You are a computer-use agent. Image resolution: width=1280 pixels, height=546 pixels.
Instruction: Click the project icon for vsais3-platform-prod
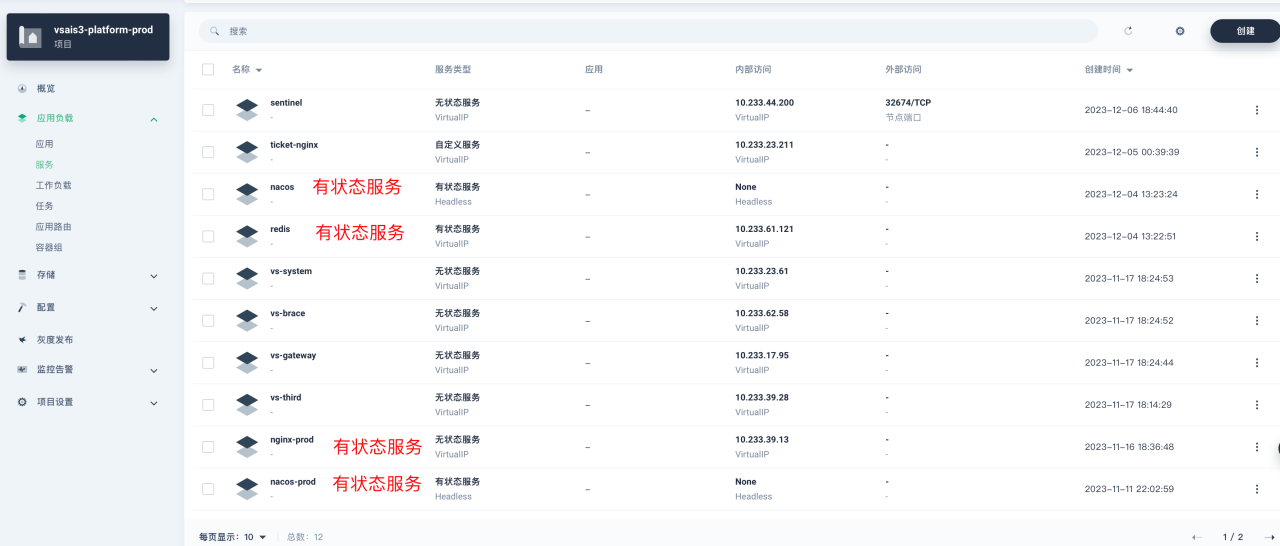30,36
